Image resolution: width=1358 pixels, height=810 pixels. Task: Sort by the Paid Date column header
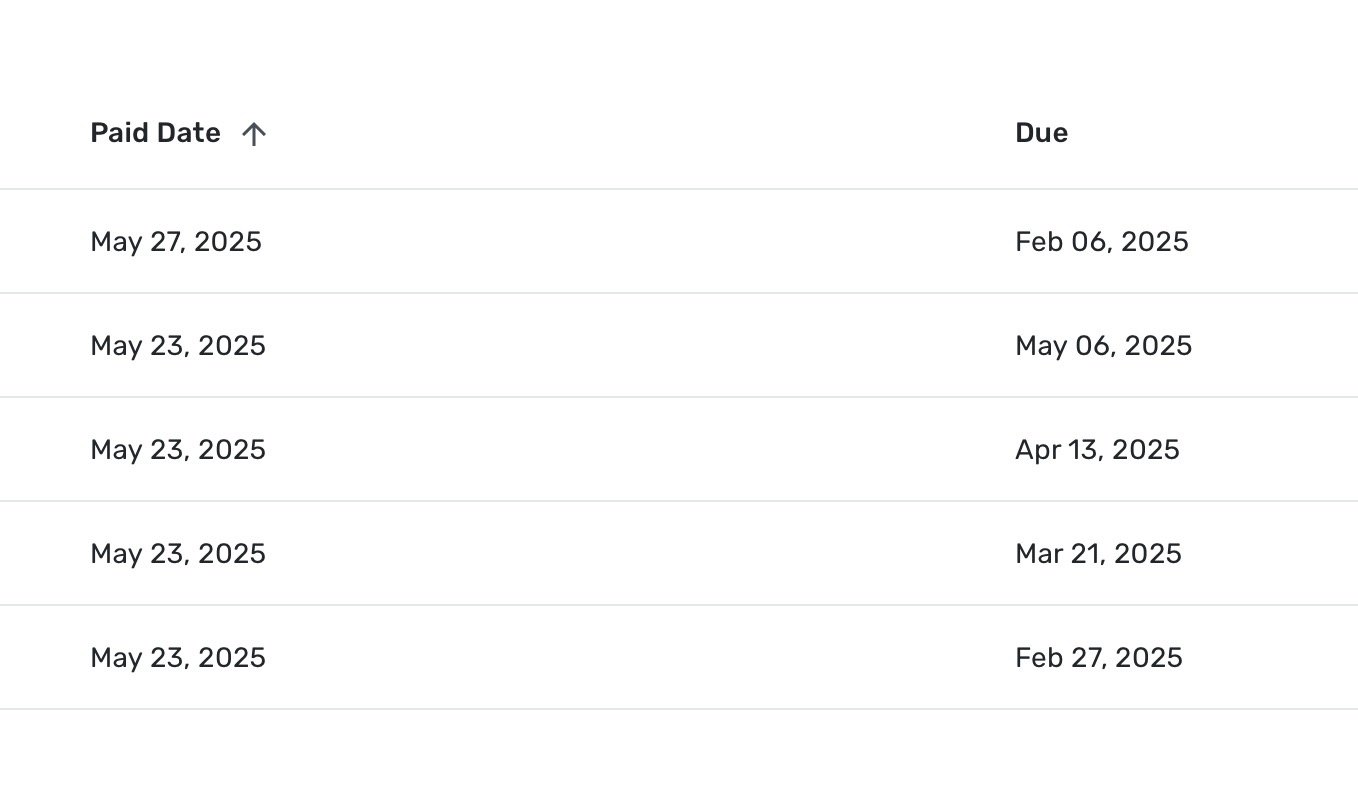click(x=155, y=133)
